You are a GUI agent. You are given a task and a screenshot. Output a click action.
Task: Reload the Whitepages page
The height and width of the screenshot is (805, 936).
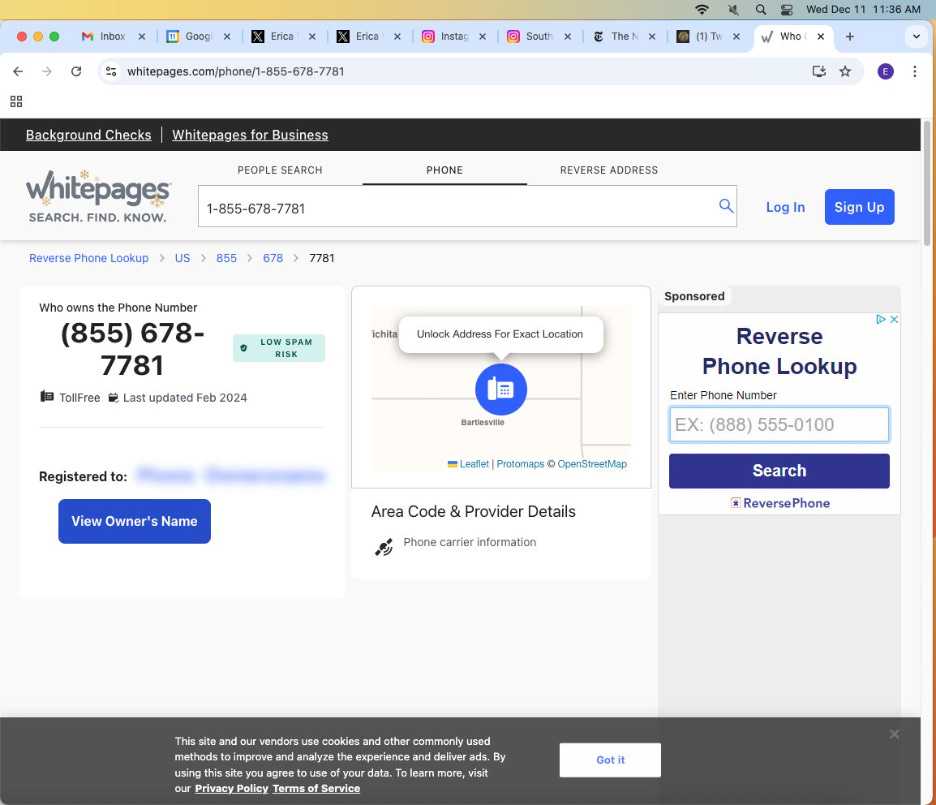tap(76, 72)
